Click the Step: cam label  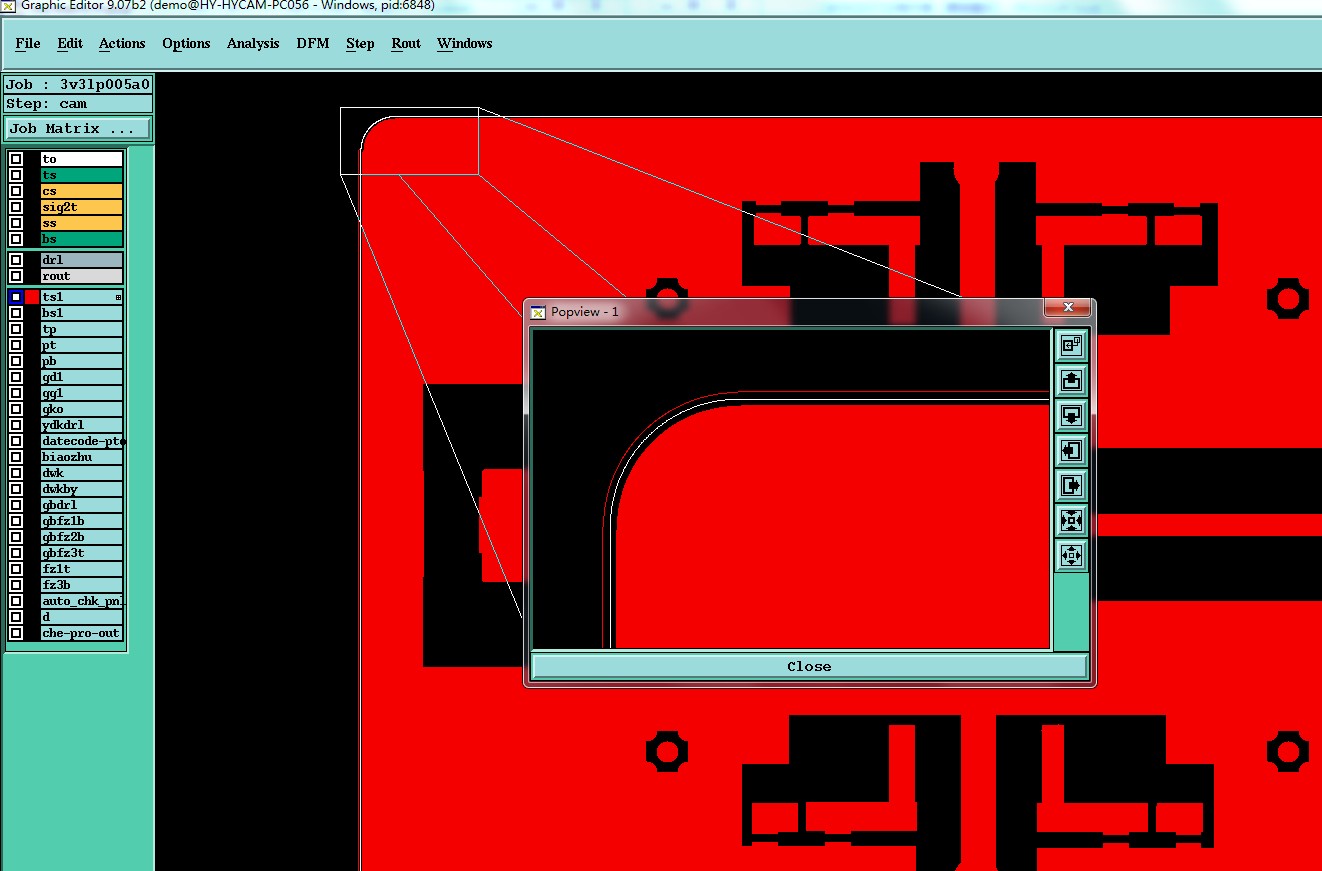coord(78,104)
